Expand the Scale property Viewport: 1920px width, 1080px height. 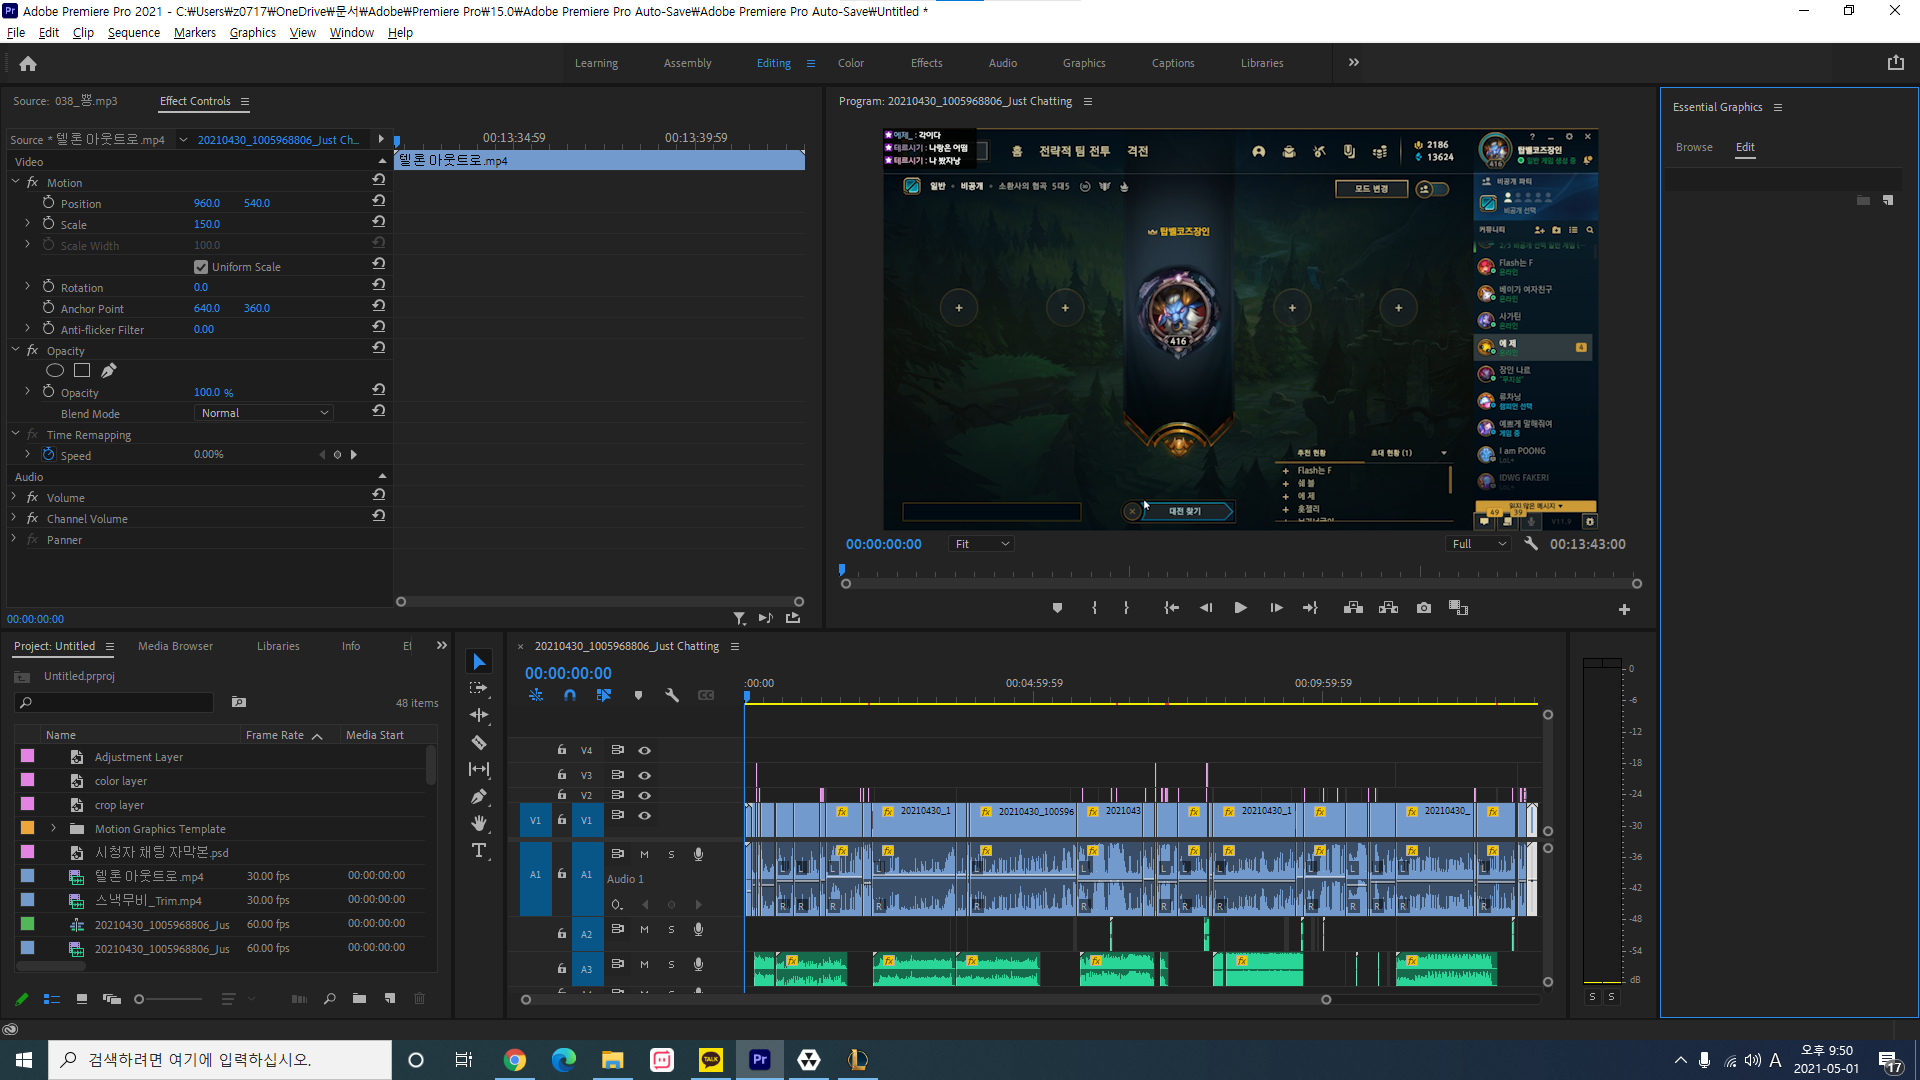27,224
